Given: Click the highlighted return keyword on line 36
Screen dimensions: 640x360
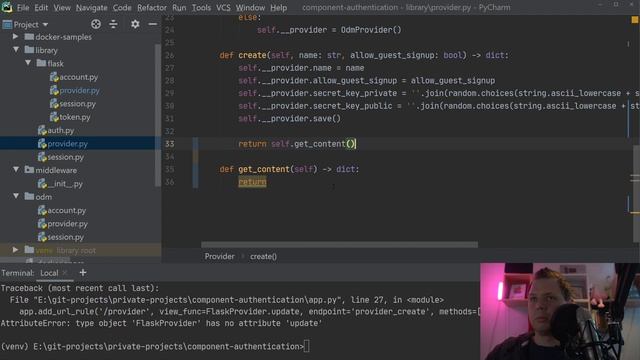Looking at the screenshot, I should click(x=252, y=182).
